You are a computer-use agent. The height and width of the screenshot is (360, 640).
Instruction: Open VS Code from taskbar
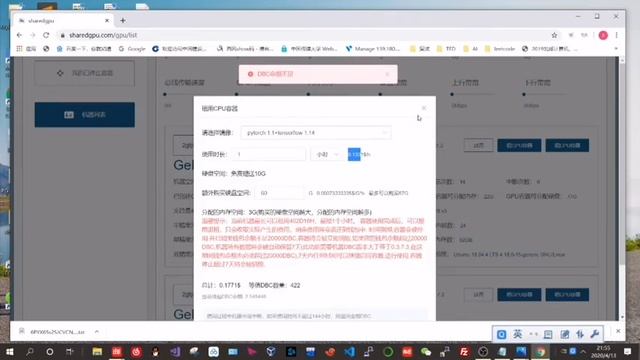pyautogui.click(x=349, y=351)
